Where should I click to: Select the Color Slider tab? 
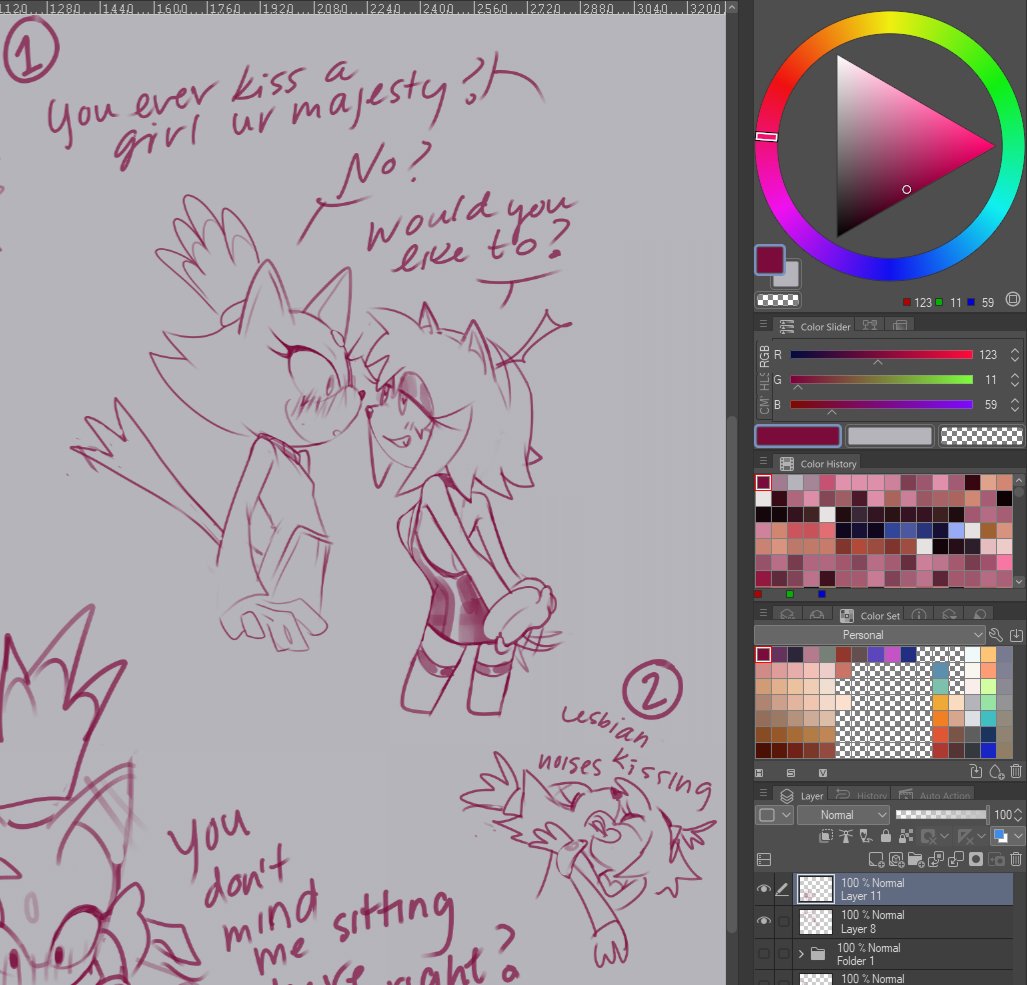(815, 326)
